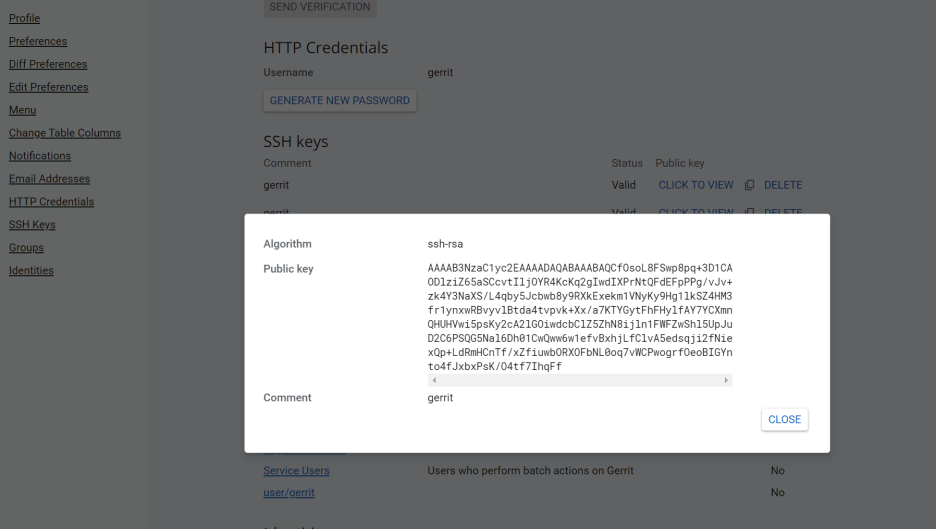
Task: Open the Service Users group link
Action: coord(296,470)
